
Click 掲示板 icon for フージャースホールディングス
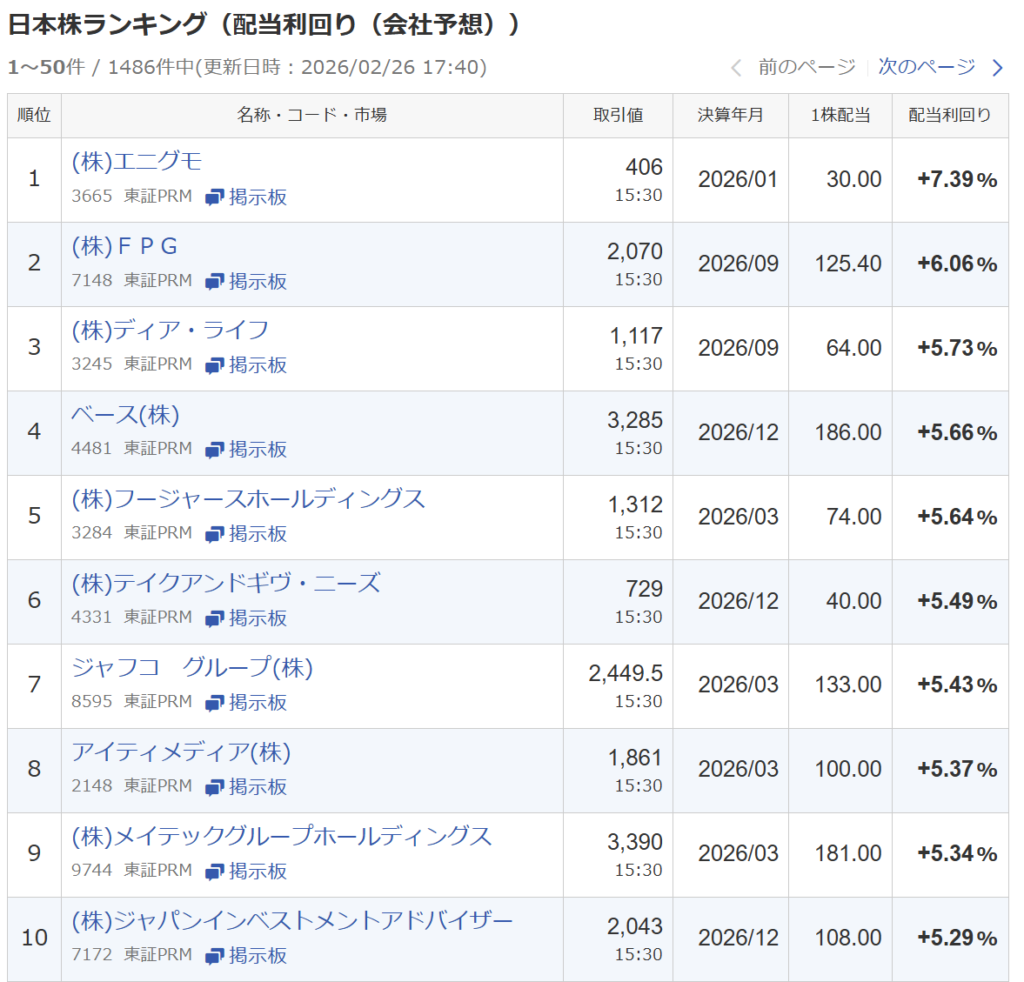click(x=215, y=534)
